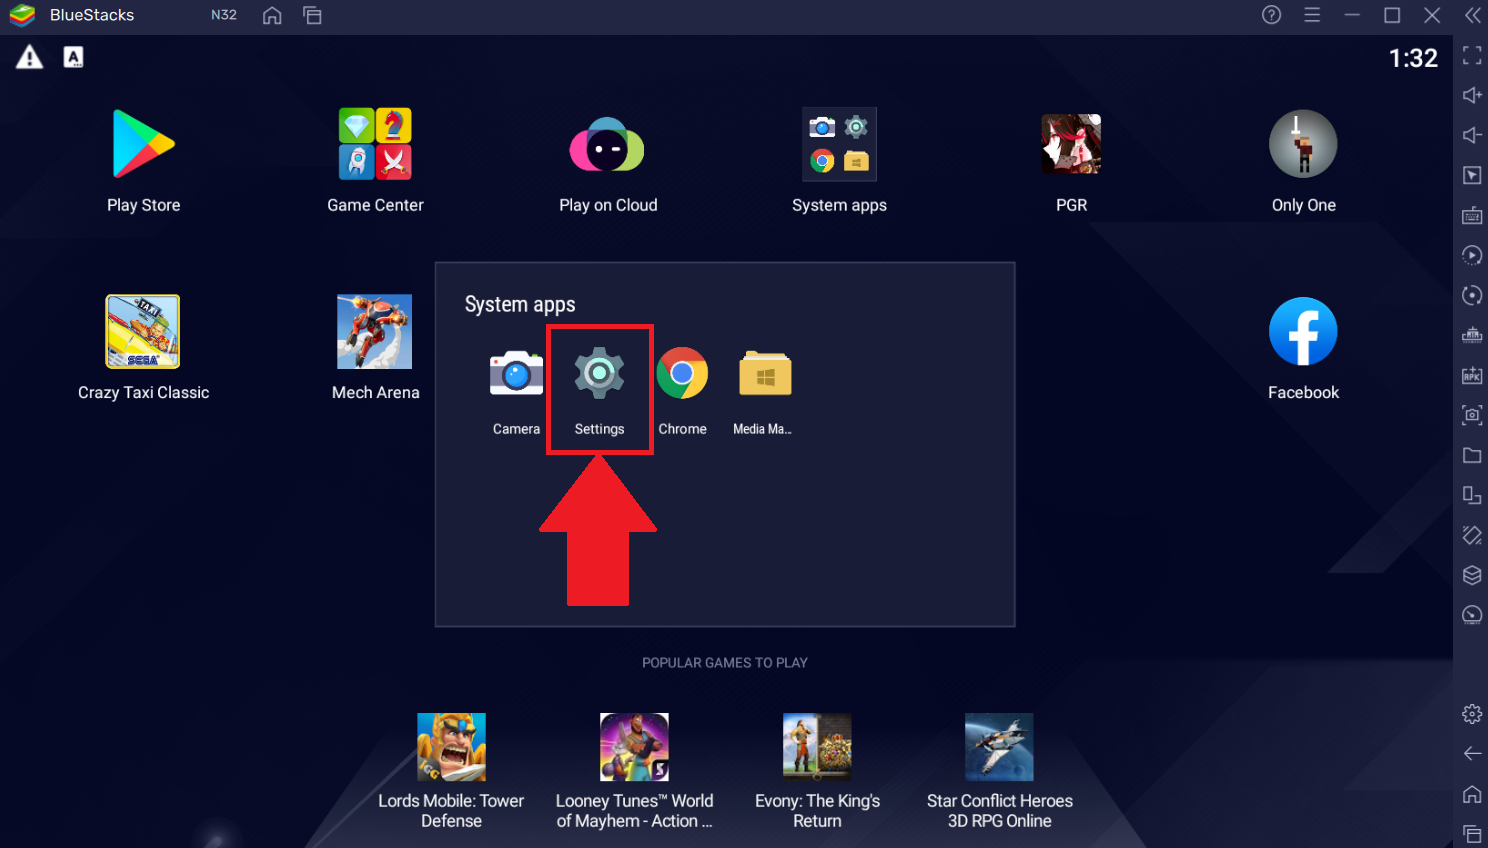The width and height of the screenshot is (1488, 848).
Task: Click the 'System apps' folder popup title
Action: point(520,304)
